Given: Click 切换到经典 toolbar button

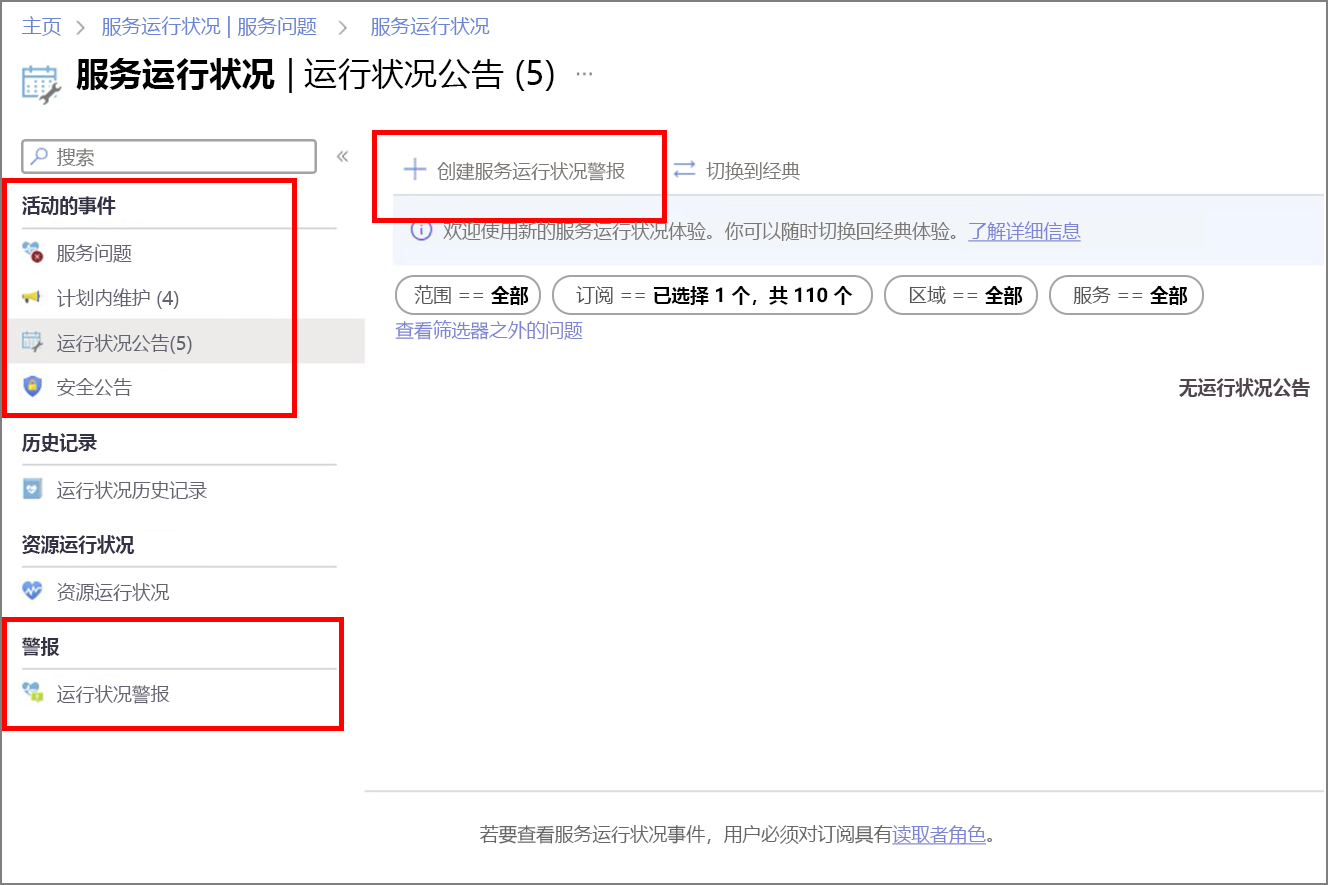Looking at the screenshot, I should tap(737, 170).
